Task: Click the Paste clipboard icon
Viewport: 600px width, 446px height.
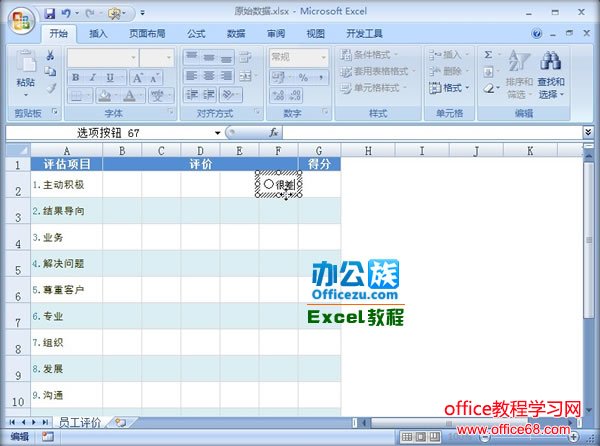Action: (26, 63)
